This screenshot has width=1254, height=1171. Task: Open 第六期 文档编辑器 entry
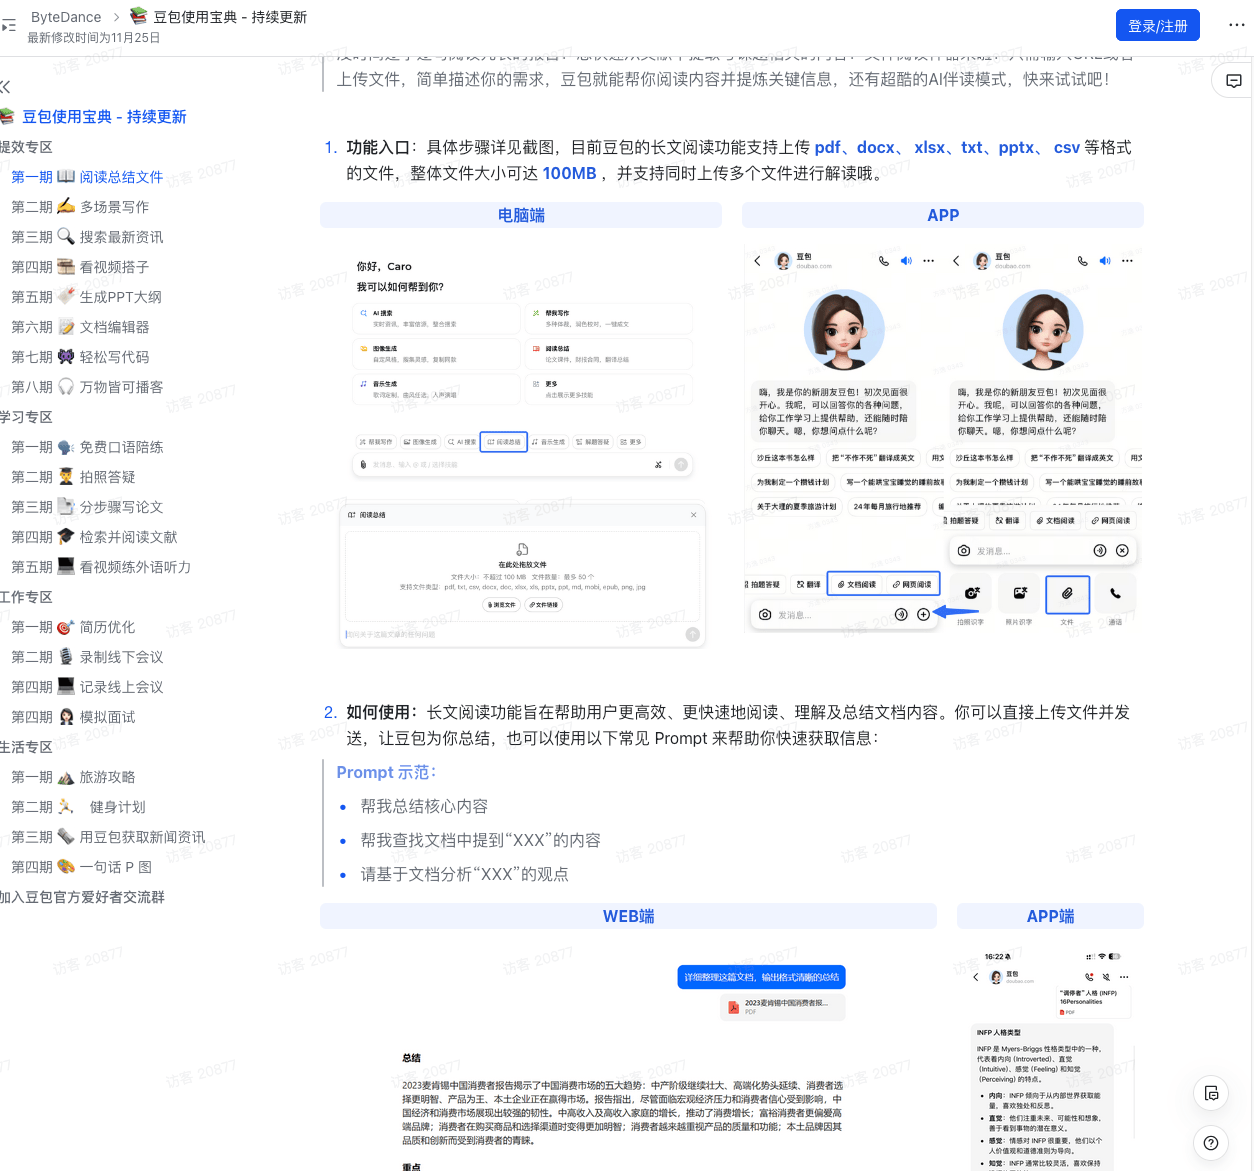[80, 327]
